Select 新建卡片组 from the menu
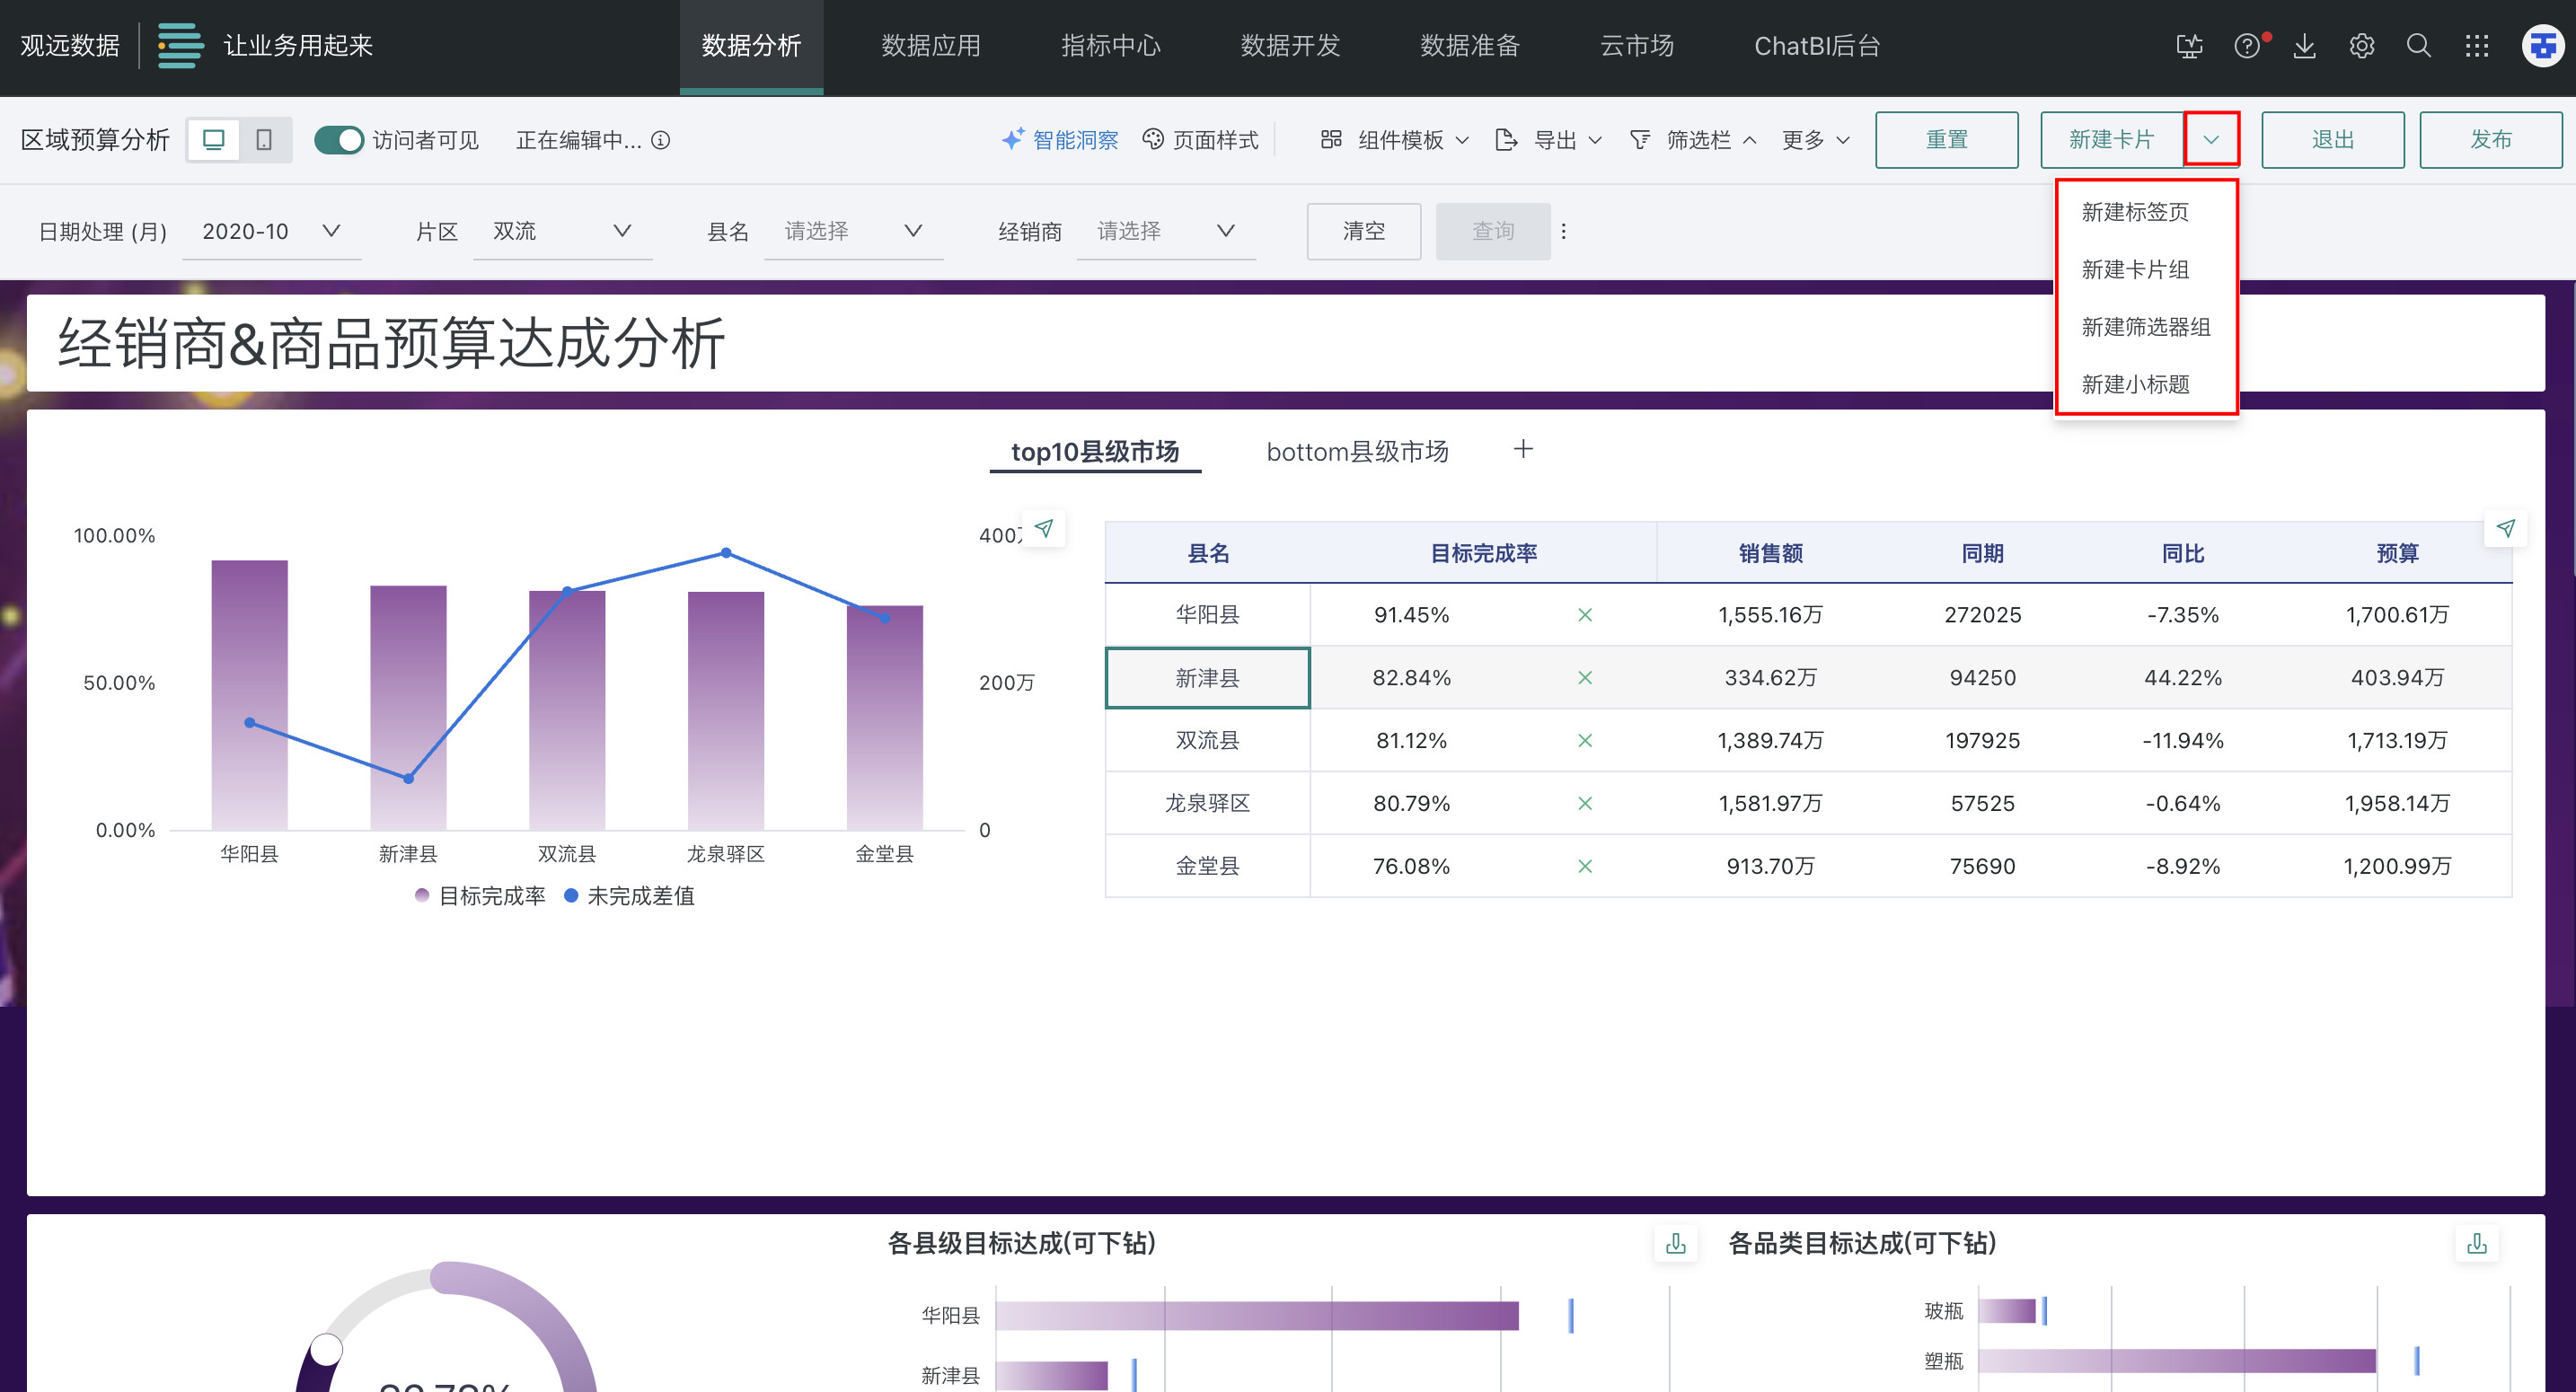This screenshot has height=1392, width=2576. pyautogui.click(x=2135, y=269)
